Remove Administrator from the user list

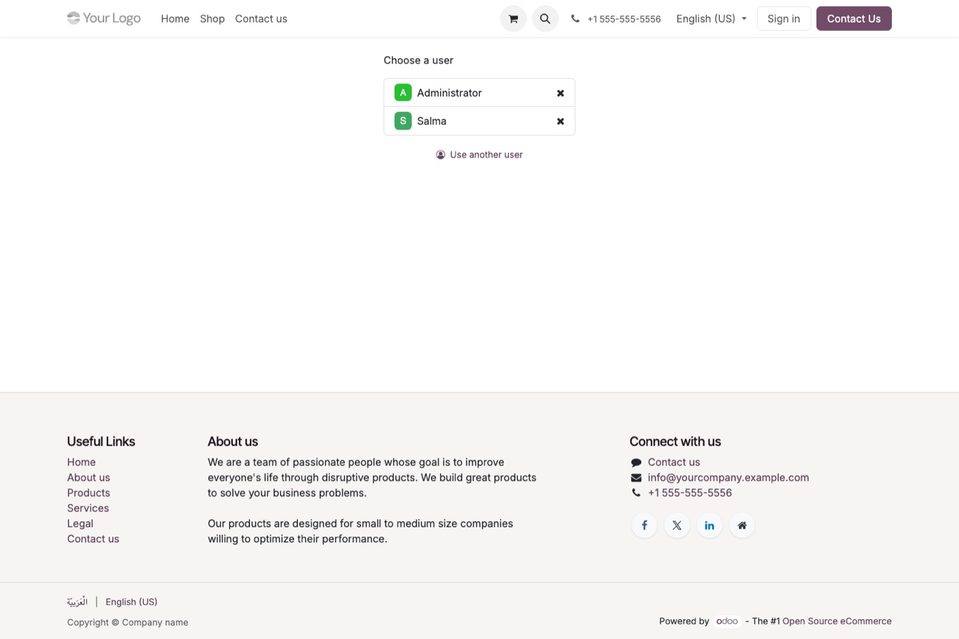pyautogui.click(x=560, y=93)
